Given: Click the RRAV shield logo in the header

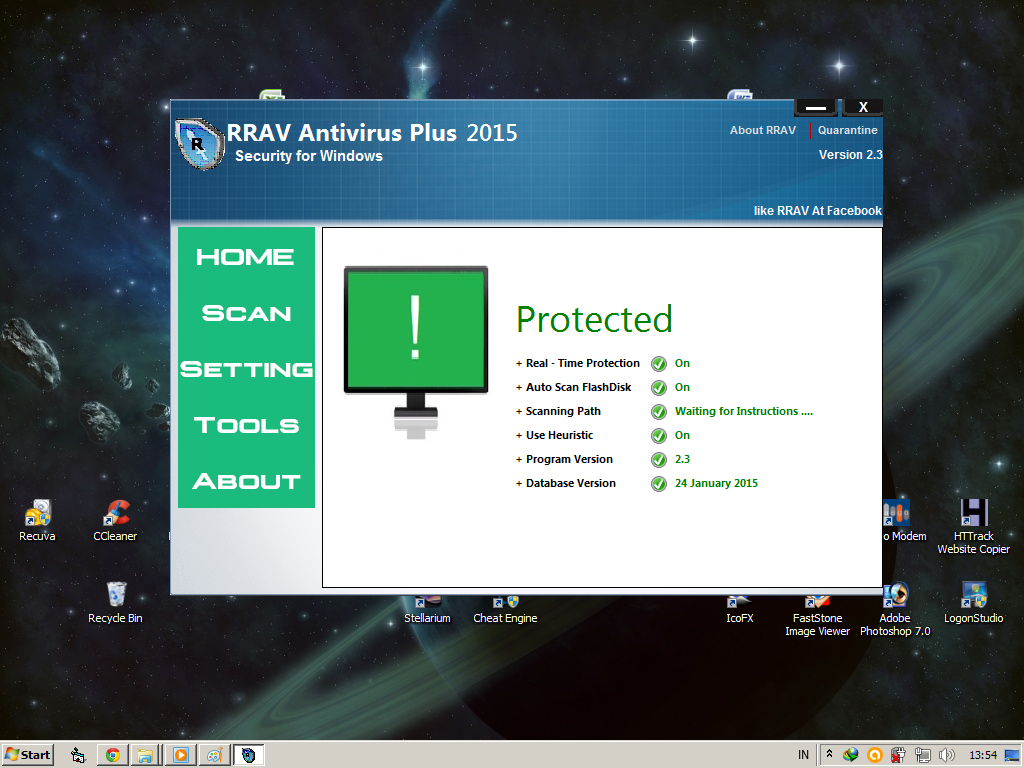Looking at the screenshot, I should 198,142.
